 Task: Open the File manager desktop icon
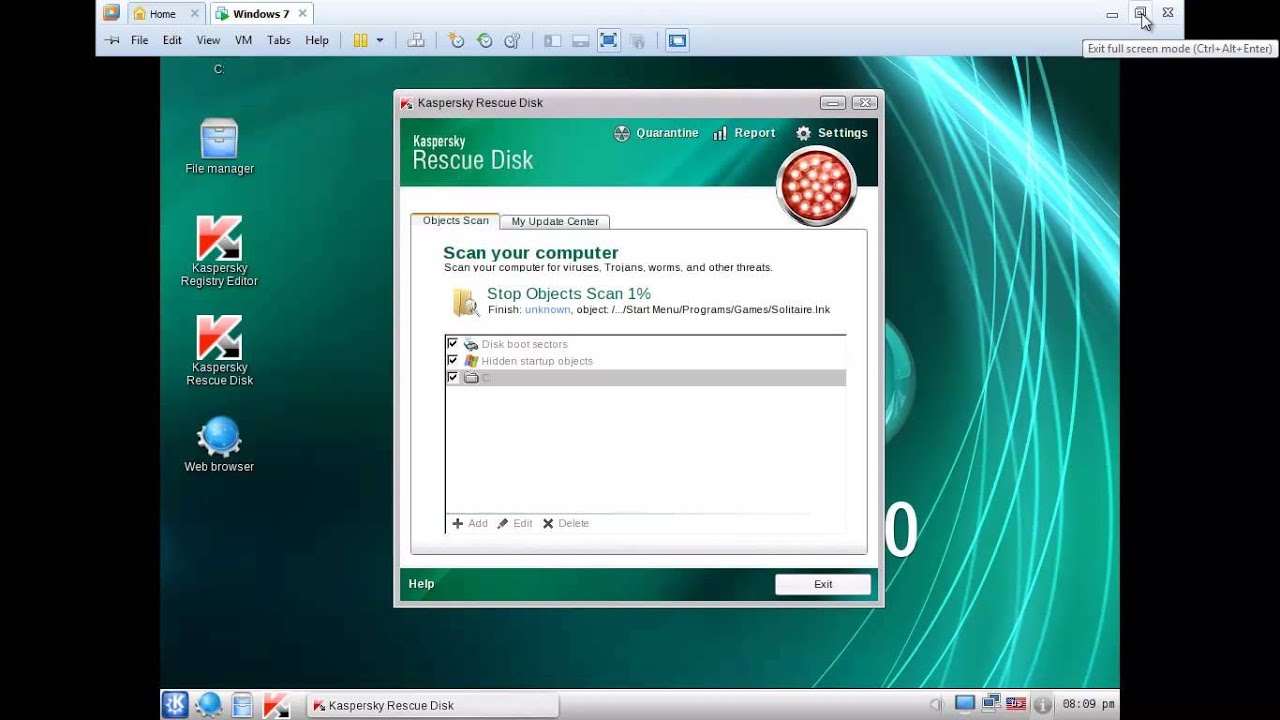point(219,147)
